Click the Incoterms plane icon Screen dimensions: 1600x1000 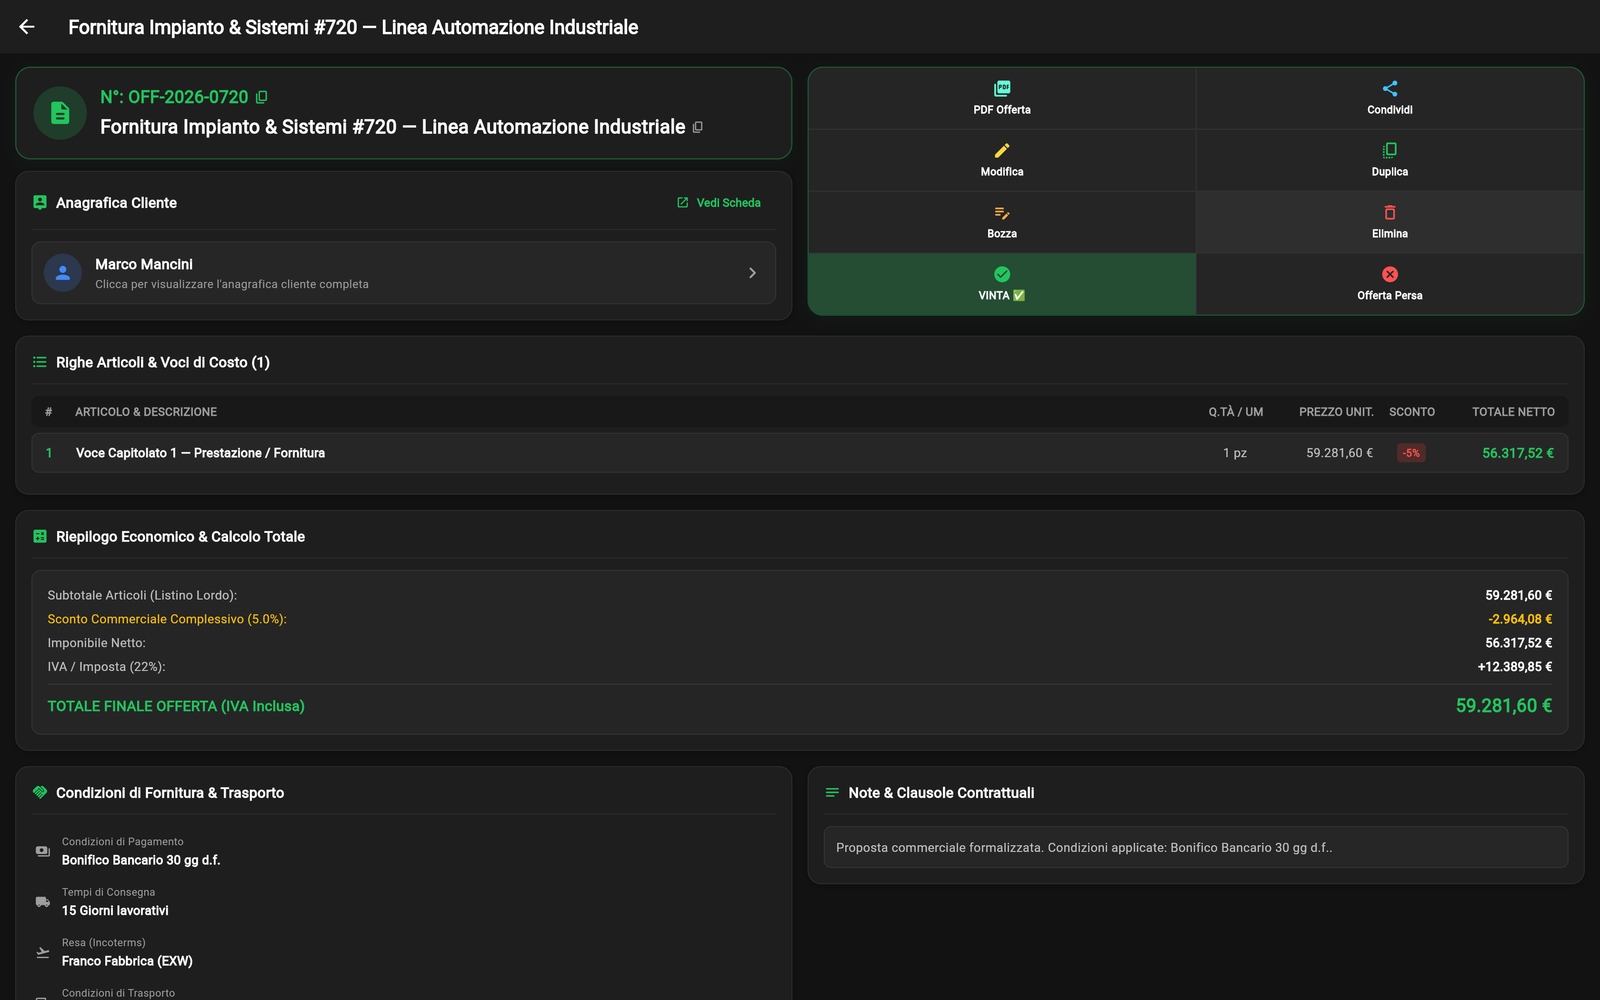point(43,952)
